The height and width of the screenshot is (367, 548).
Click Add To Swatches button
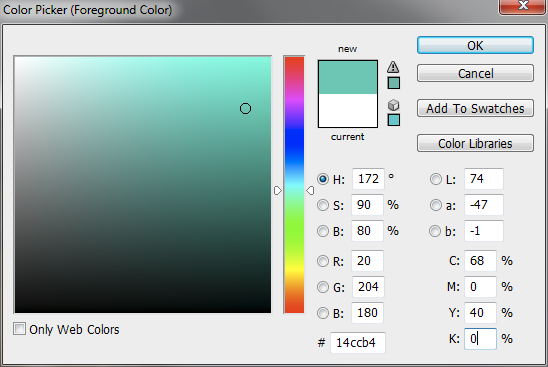click(x=475, y=108)
